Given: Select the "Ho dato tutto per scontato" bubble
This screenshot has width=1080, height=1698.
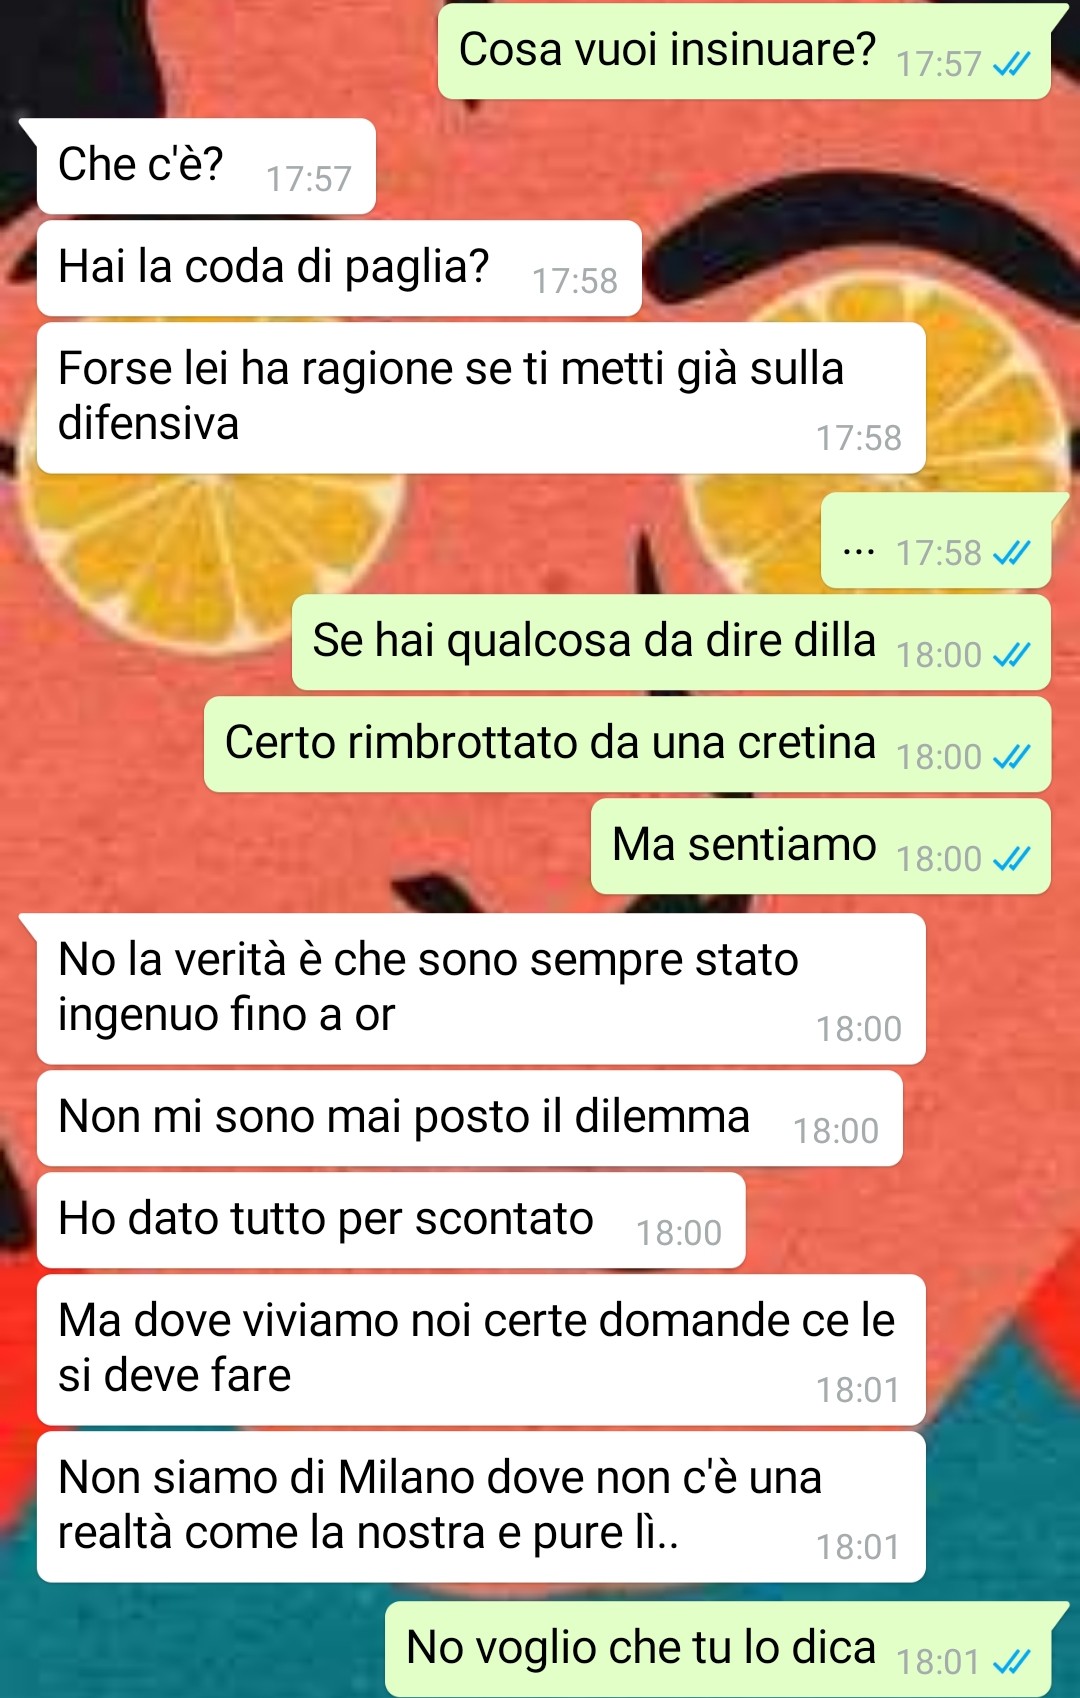Looking at the screenshot, I should click(x=391, y=1220).
